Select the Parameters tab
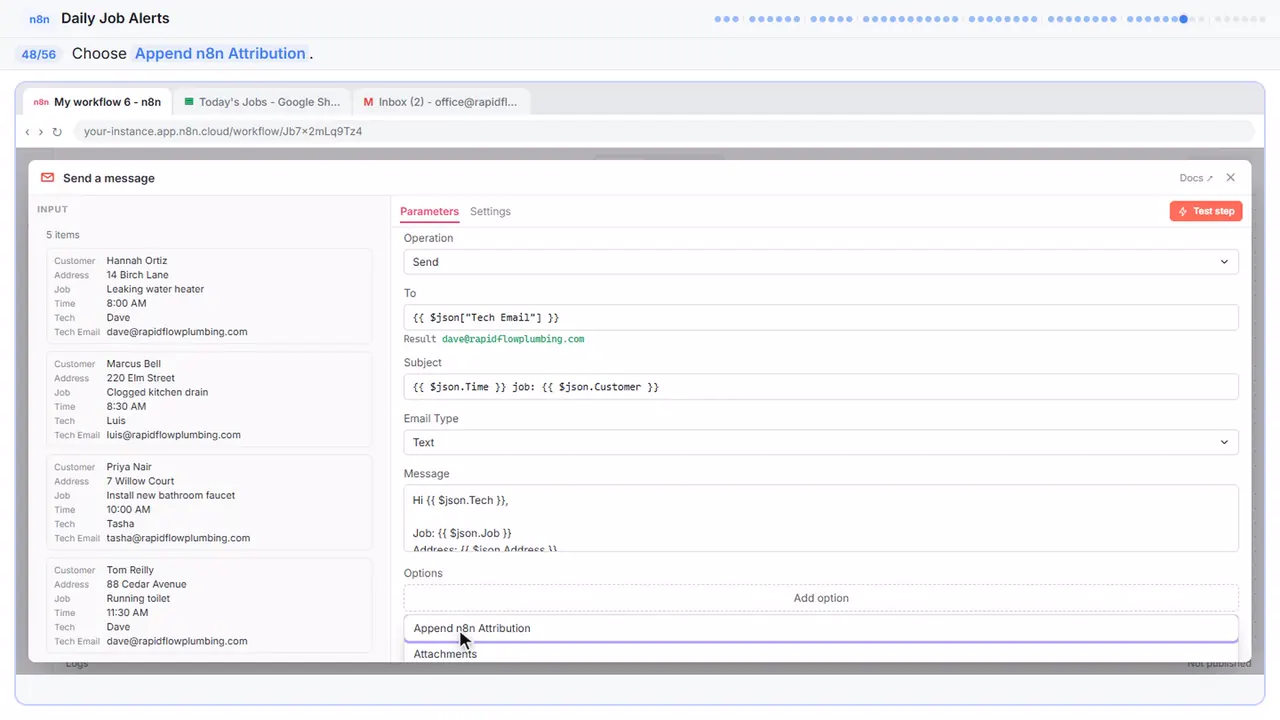 point(429,211)
